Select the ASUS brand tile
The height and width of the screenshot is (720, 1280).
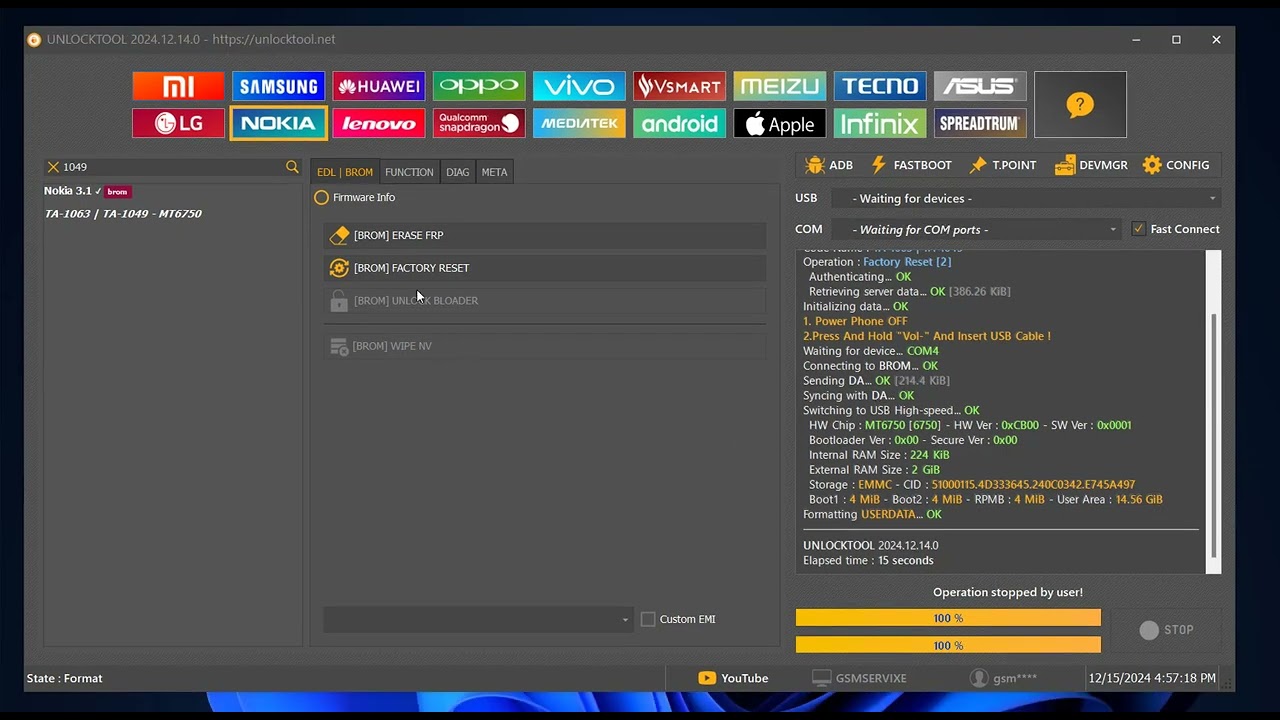pyautogui.click(x=980, y=86)
